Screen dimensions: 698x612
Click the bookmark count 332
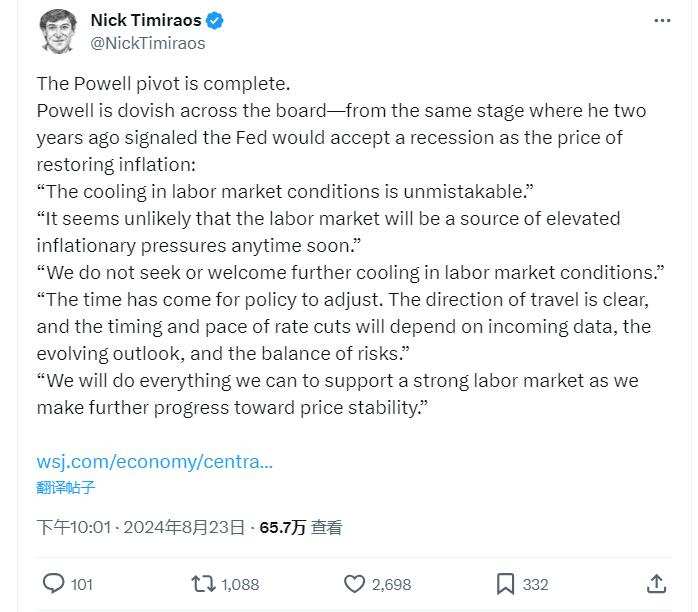535,584
